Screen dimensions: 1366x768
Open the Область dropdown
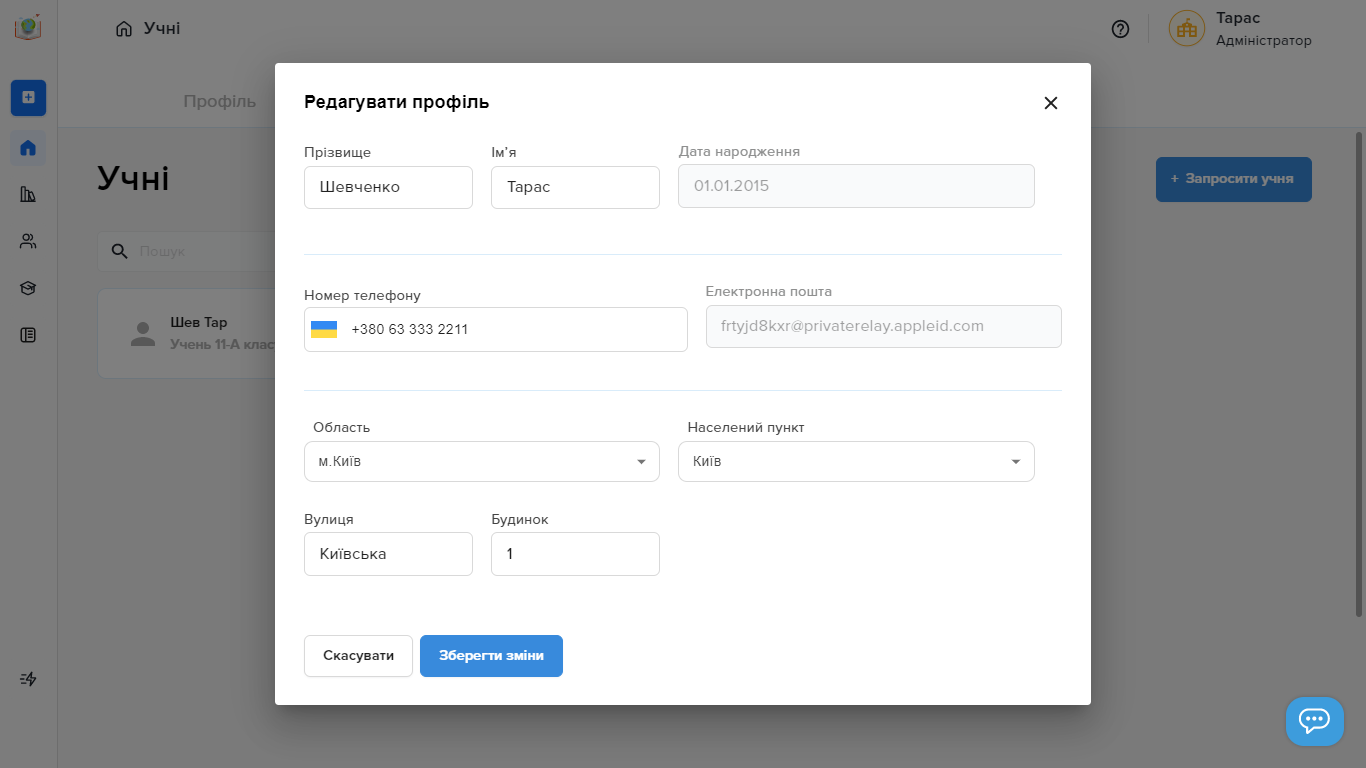482,462
